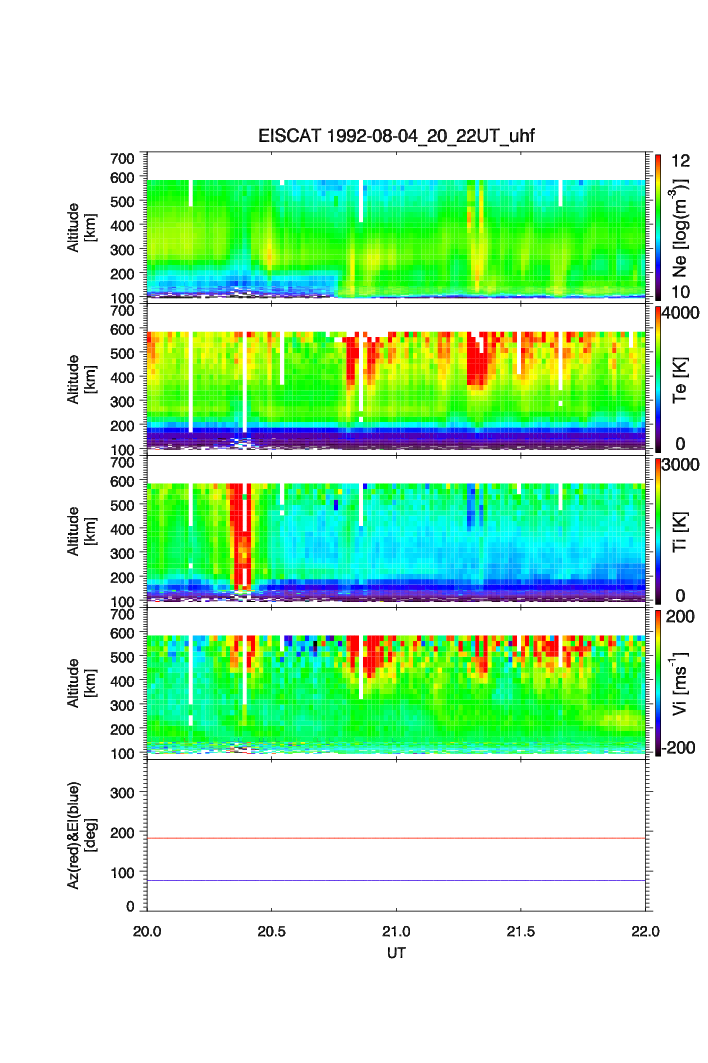Click the 100 tick on Az/El axis

point(122,873)
